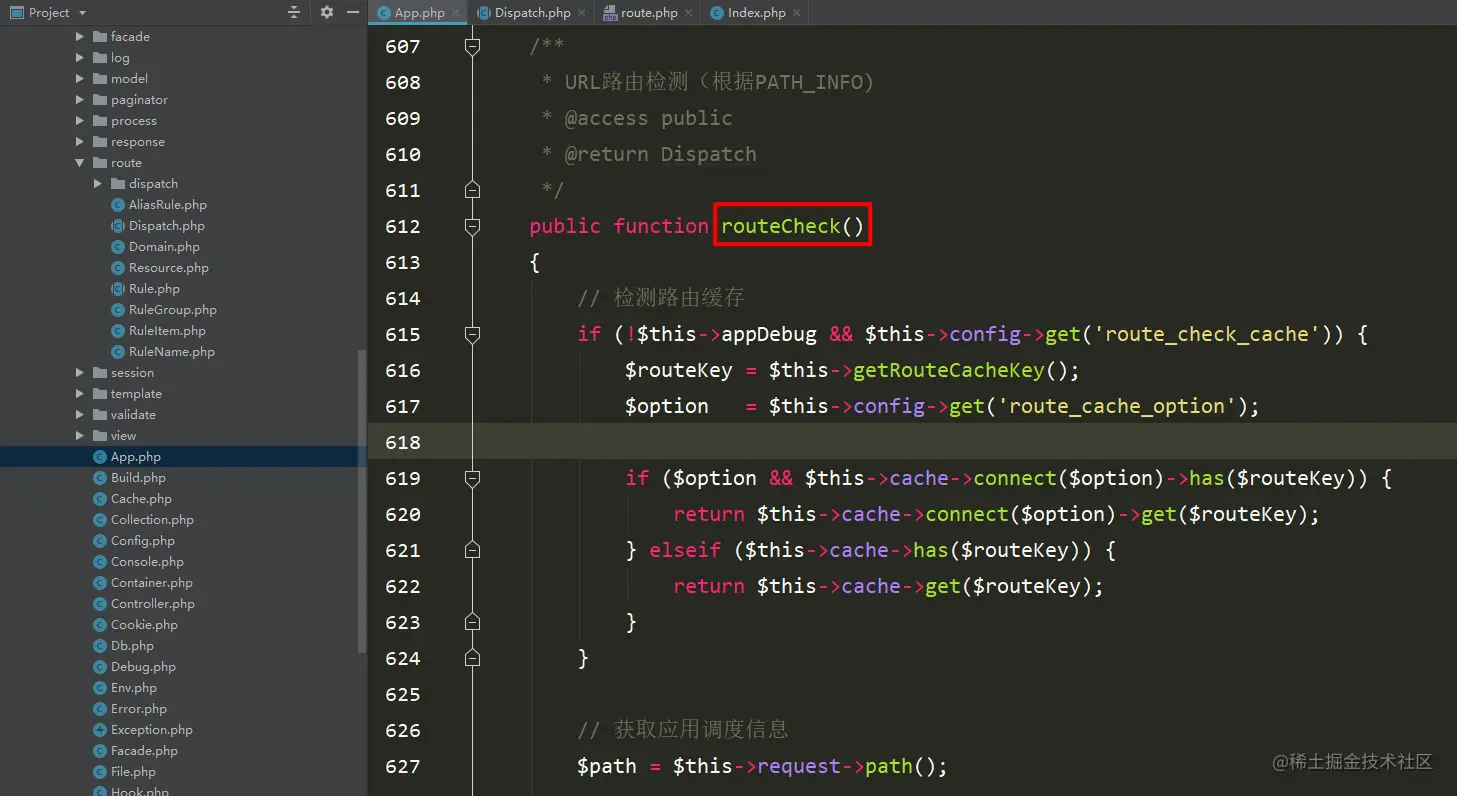This screenshot has height=796, width=1457.
Task: Expand the paginator folder
Action: [x=80, y=100]
